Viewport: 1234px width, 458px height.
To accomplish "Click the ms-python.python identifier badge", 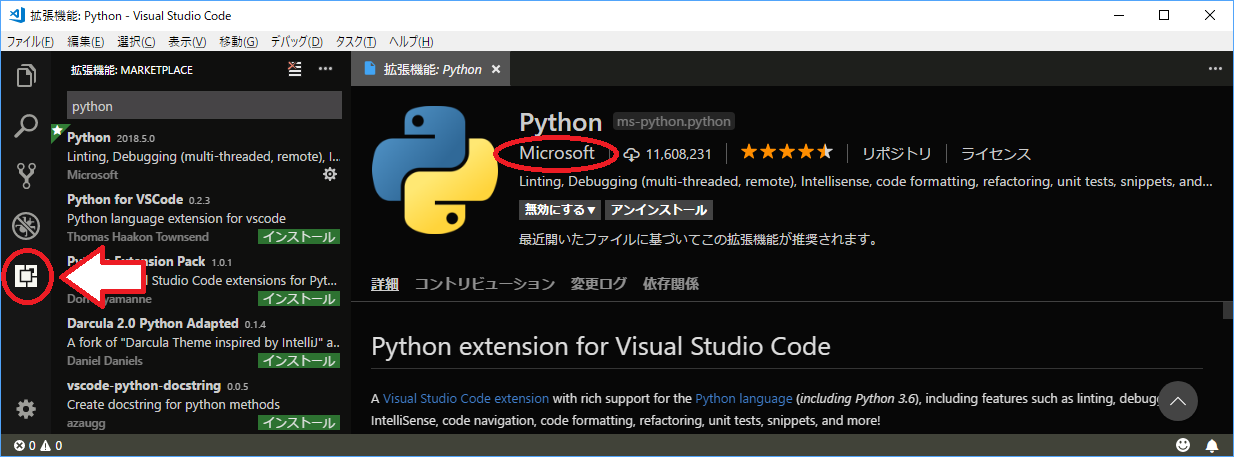I will point(674,121).
